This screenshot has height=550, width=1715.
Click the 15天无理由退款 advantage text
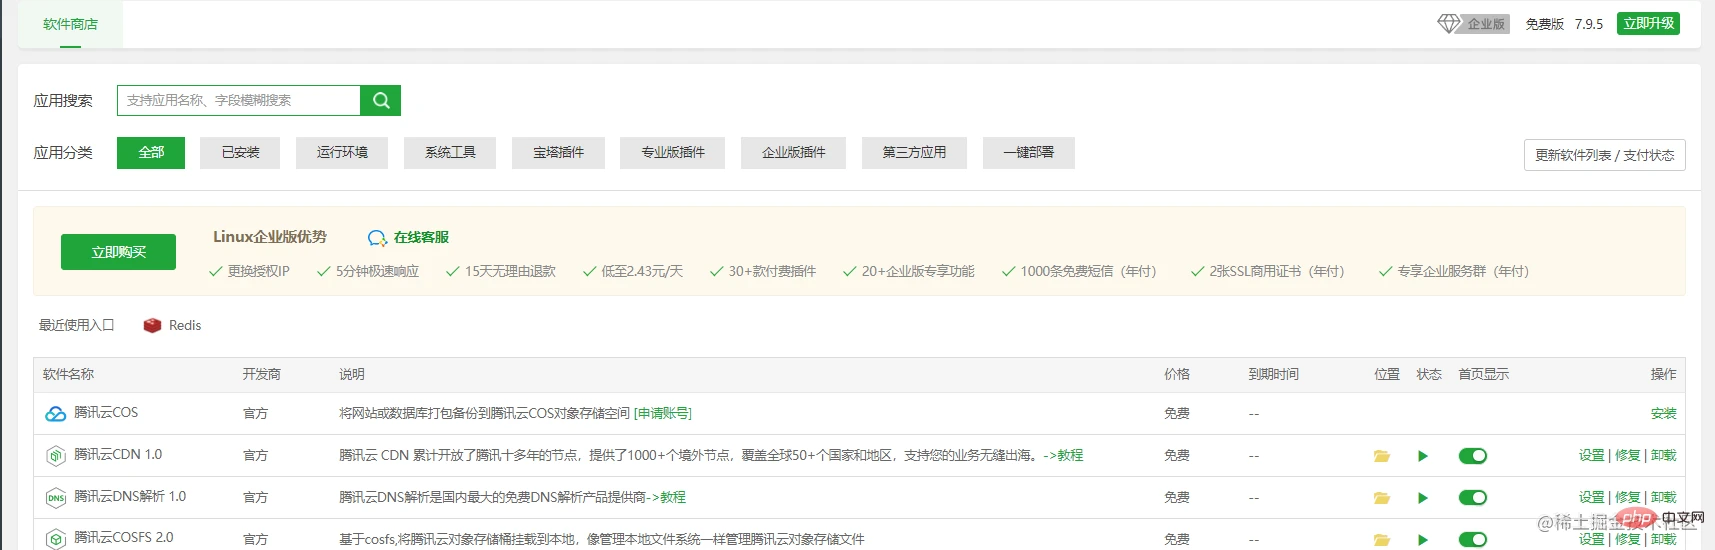pyautogui.click(x=509, y=272)
